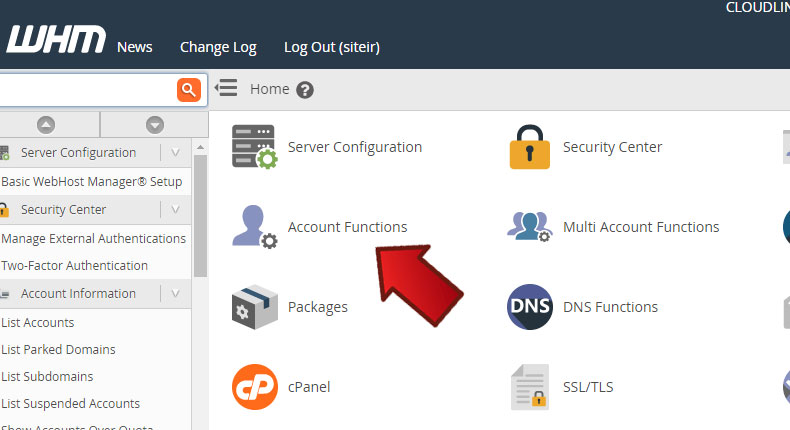Screen dimensions: 790x430
Task: Click the Packages box icon
Action: 254,307
